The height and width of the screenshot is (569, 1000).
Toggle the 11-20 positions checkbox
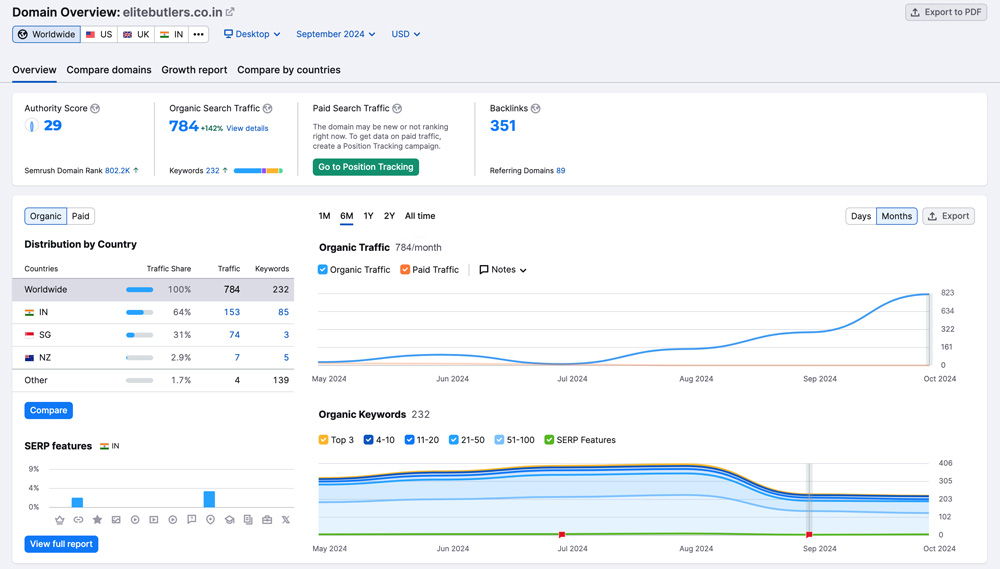click(x=409, y=440)
